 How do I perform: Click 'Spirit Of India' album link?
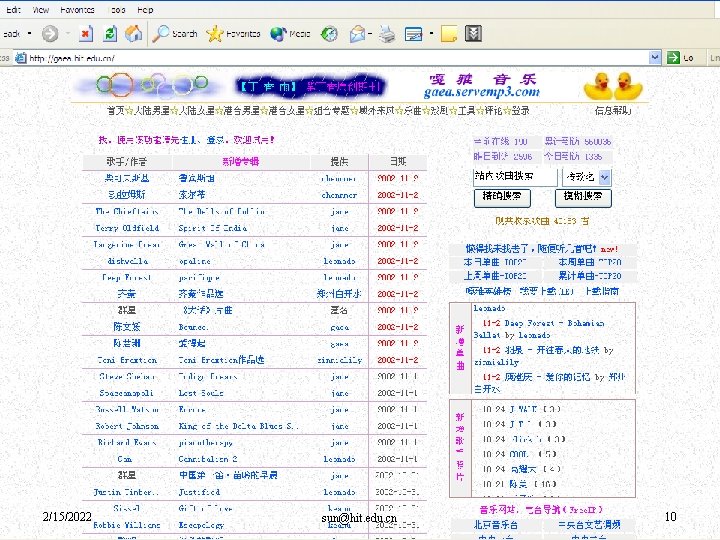coord(213,228)
